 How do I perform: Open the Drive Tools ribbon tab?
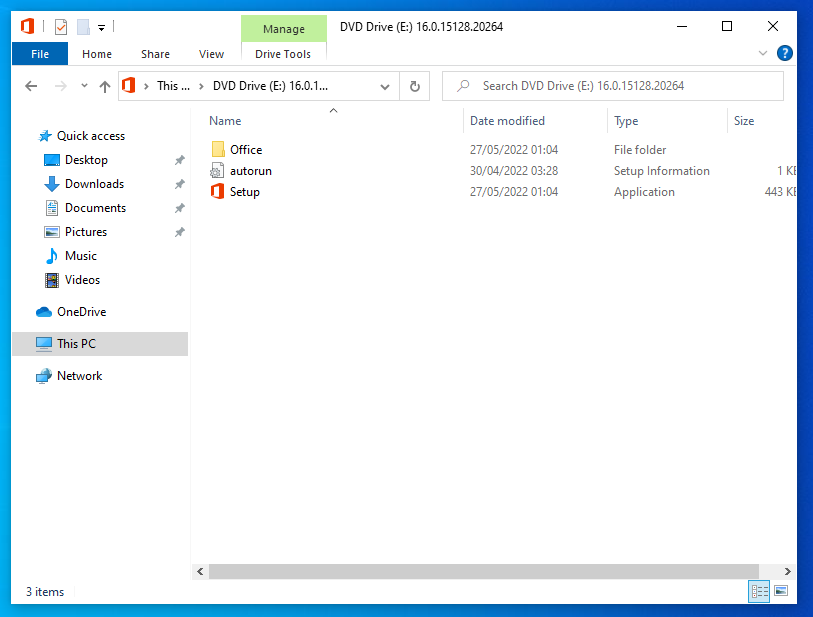pyautogui.click(x=283, y=54)
